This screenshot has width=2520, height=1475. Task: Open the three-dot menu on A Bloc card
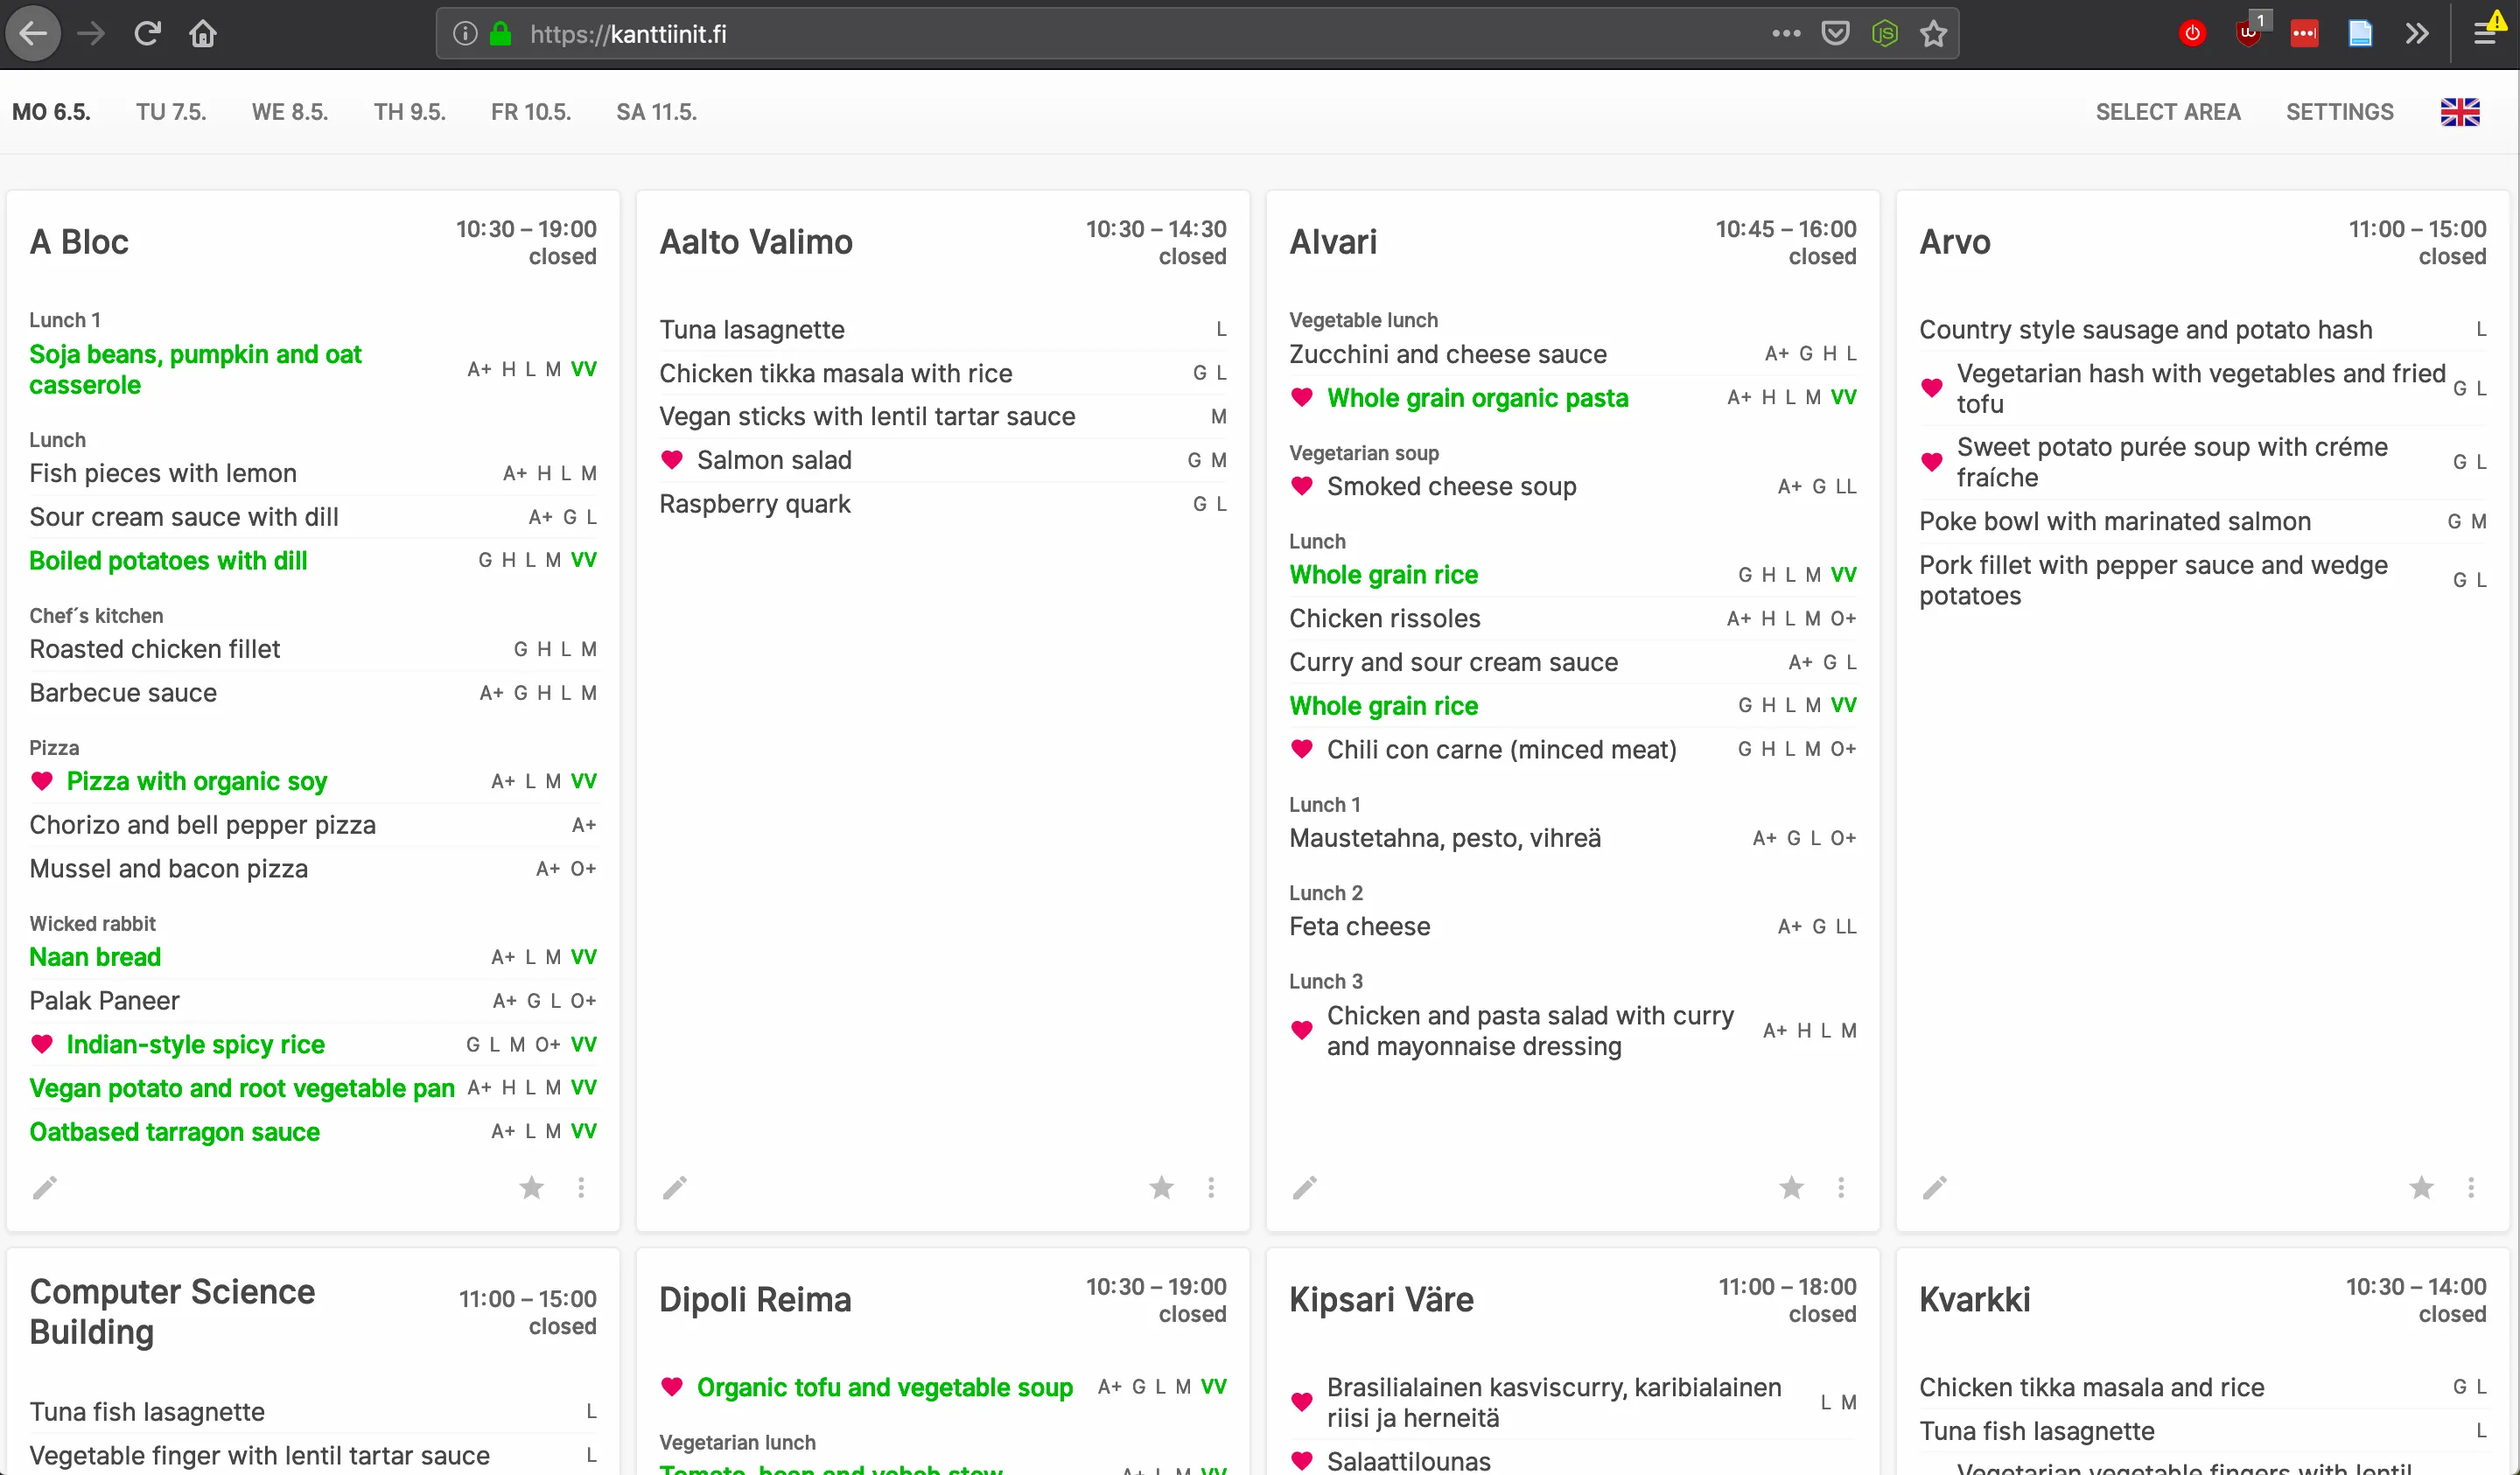click(581, 1187)
